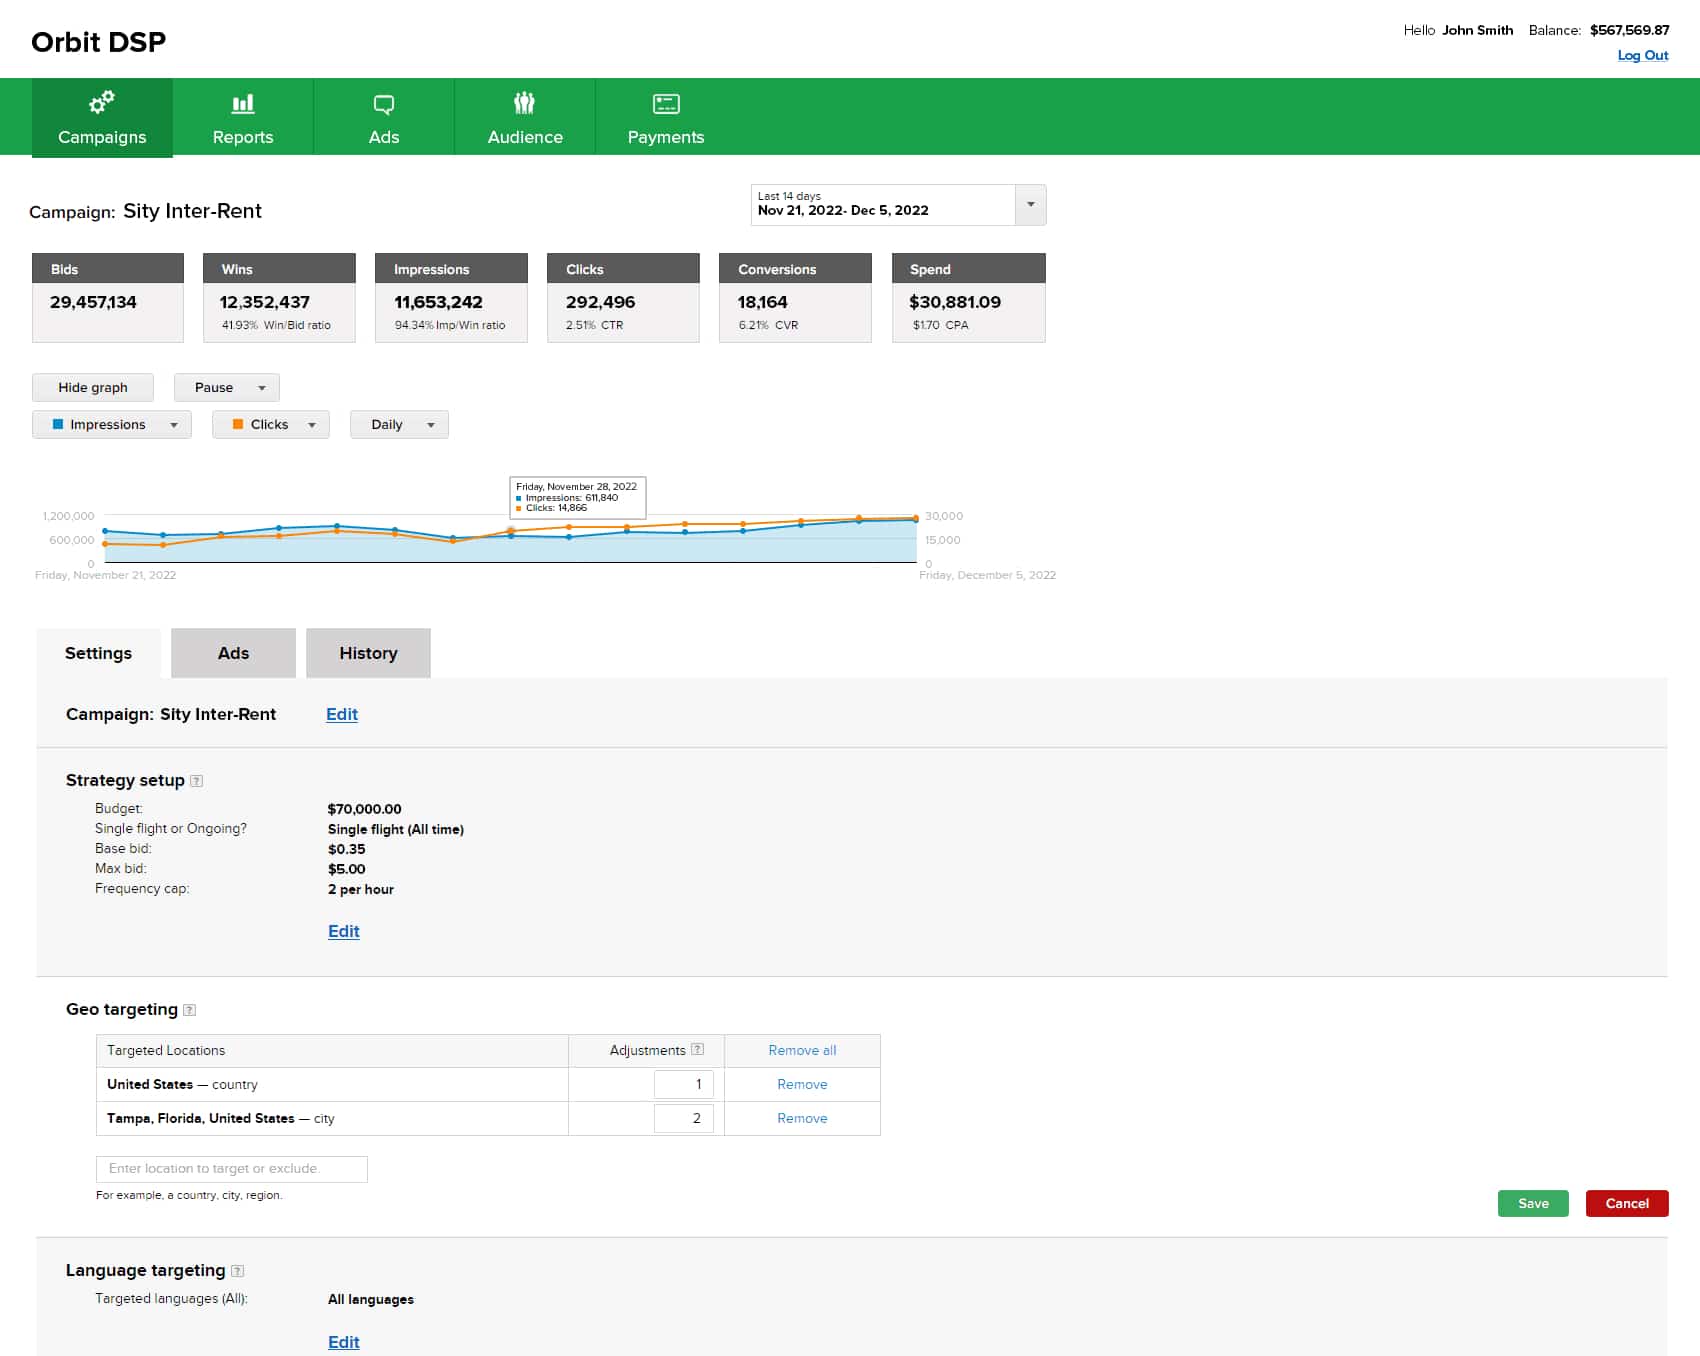Switch to the History tab
Image resolution: width=1700 pixels, height=1356 pixels.
(368, 653)
